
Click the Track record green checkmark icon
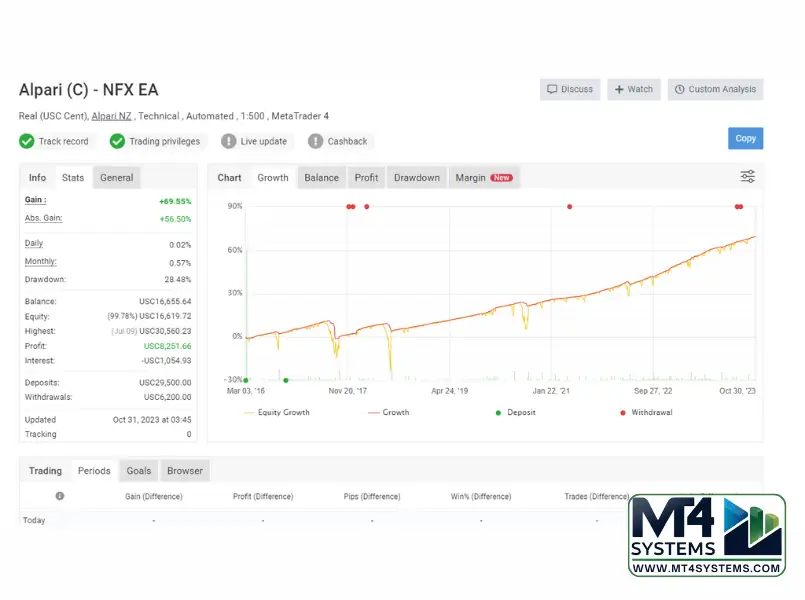tap(27, 141)
